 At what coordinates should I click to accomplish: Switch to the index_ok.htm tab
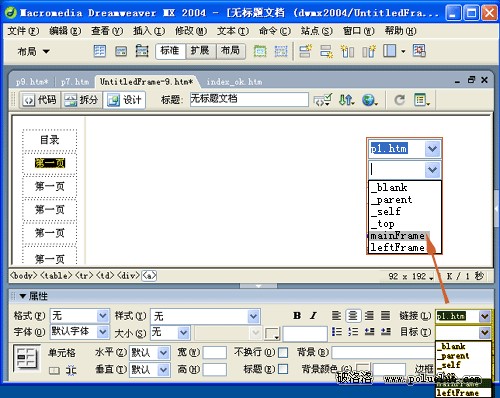pyautogui.click(x=234, y=82)
